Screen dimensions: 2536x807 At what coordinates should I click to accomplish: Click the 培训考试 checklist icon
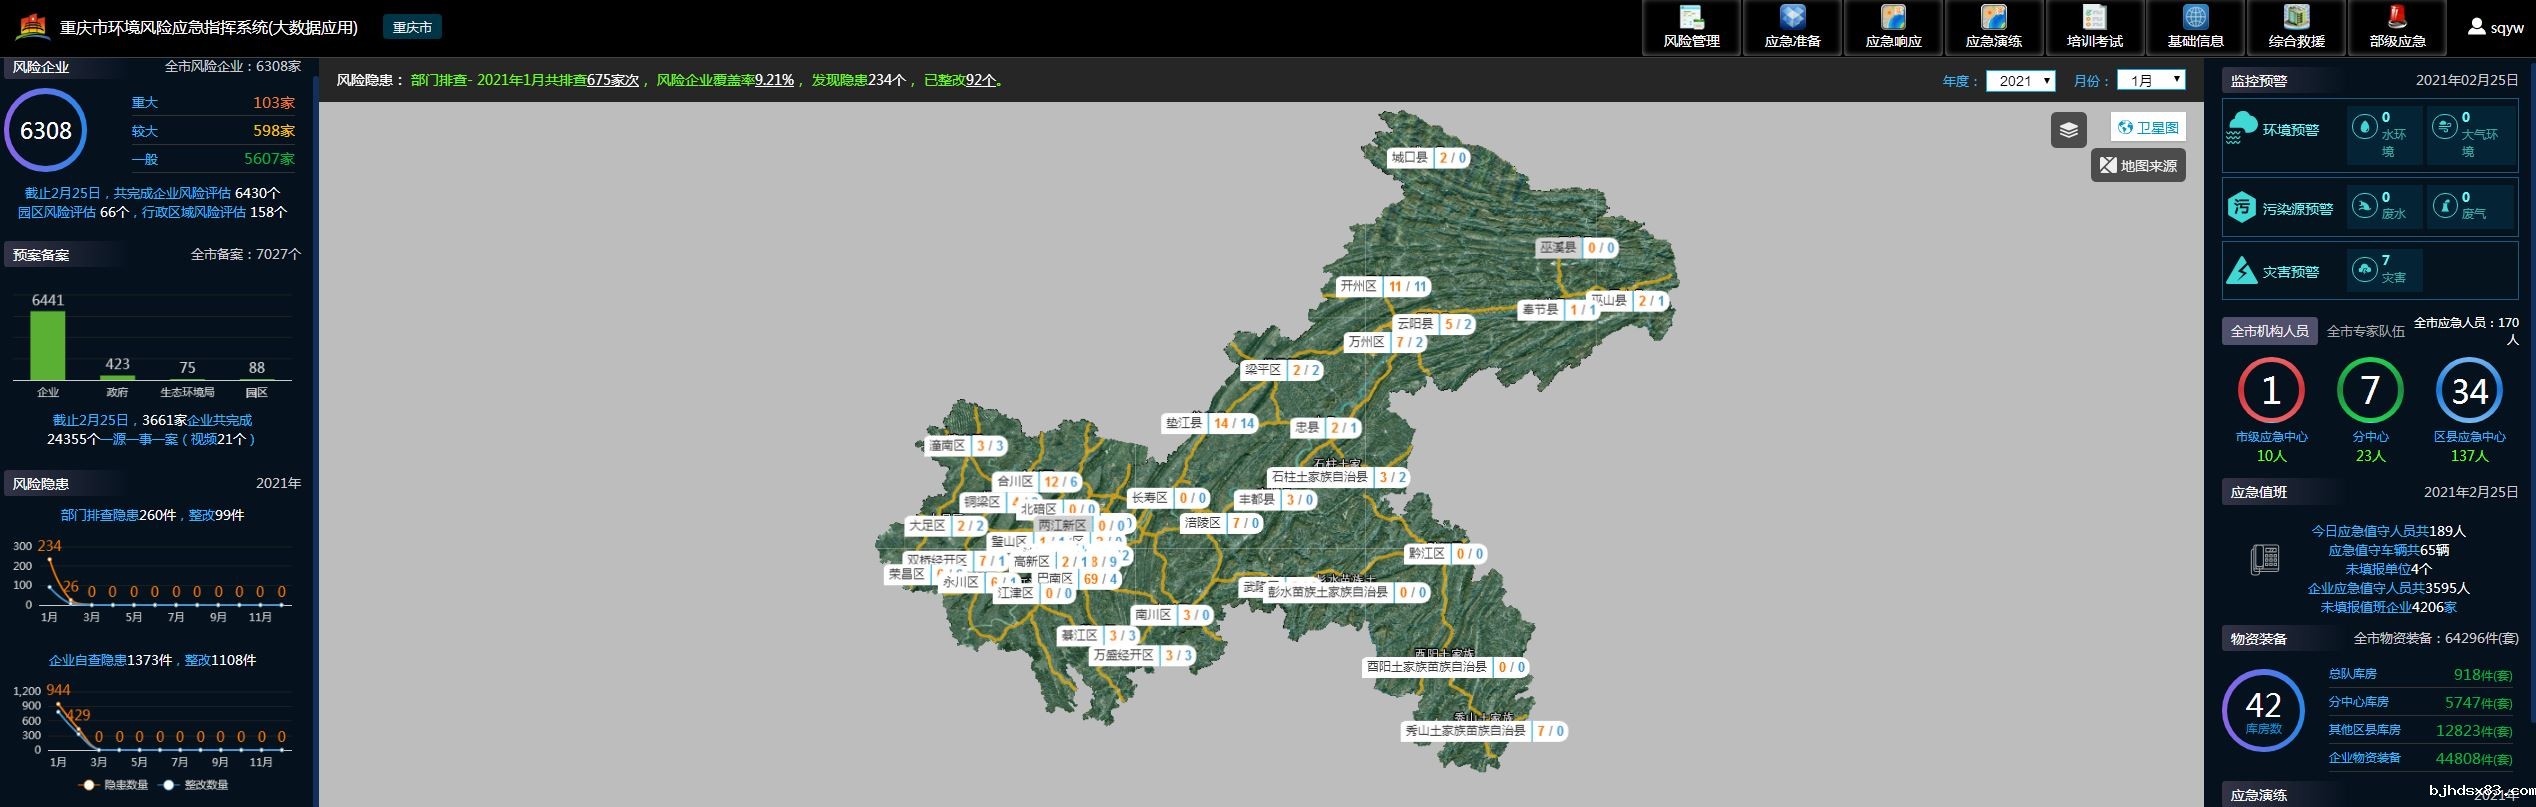click(x=2094, y=19)
